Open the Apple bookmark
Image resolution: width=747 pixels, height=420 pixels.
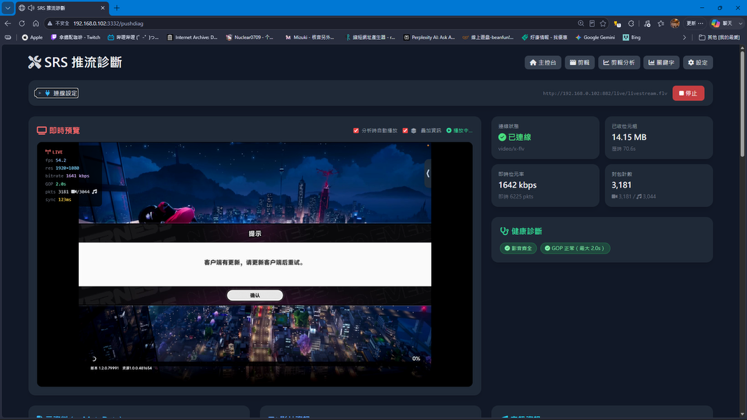pyautogui.click(x=32, y=37)
